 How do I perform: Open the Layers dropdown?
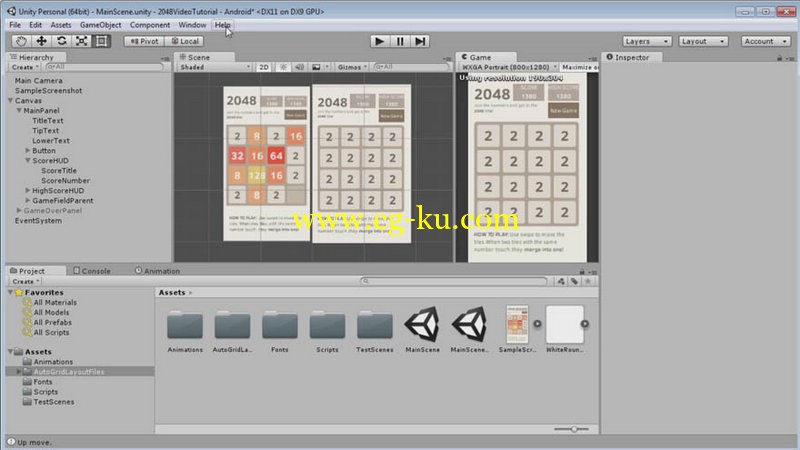click(646, 41)
